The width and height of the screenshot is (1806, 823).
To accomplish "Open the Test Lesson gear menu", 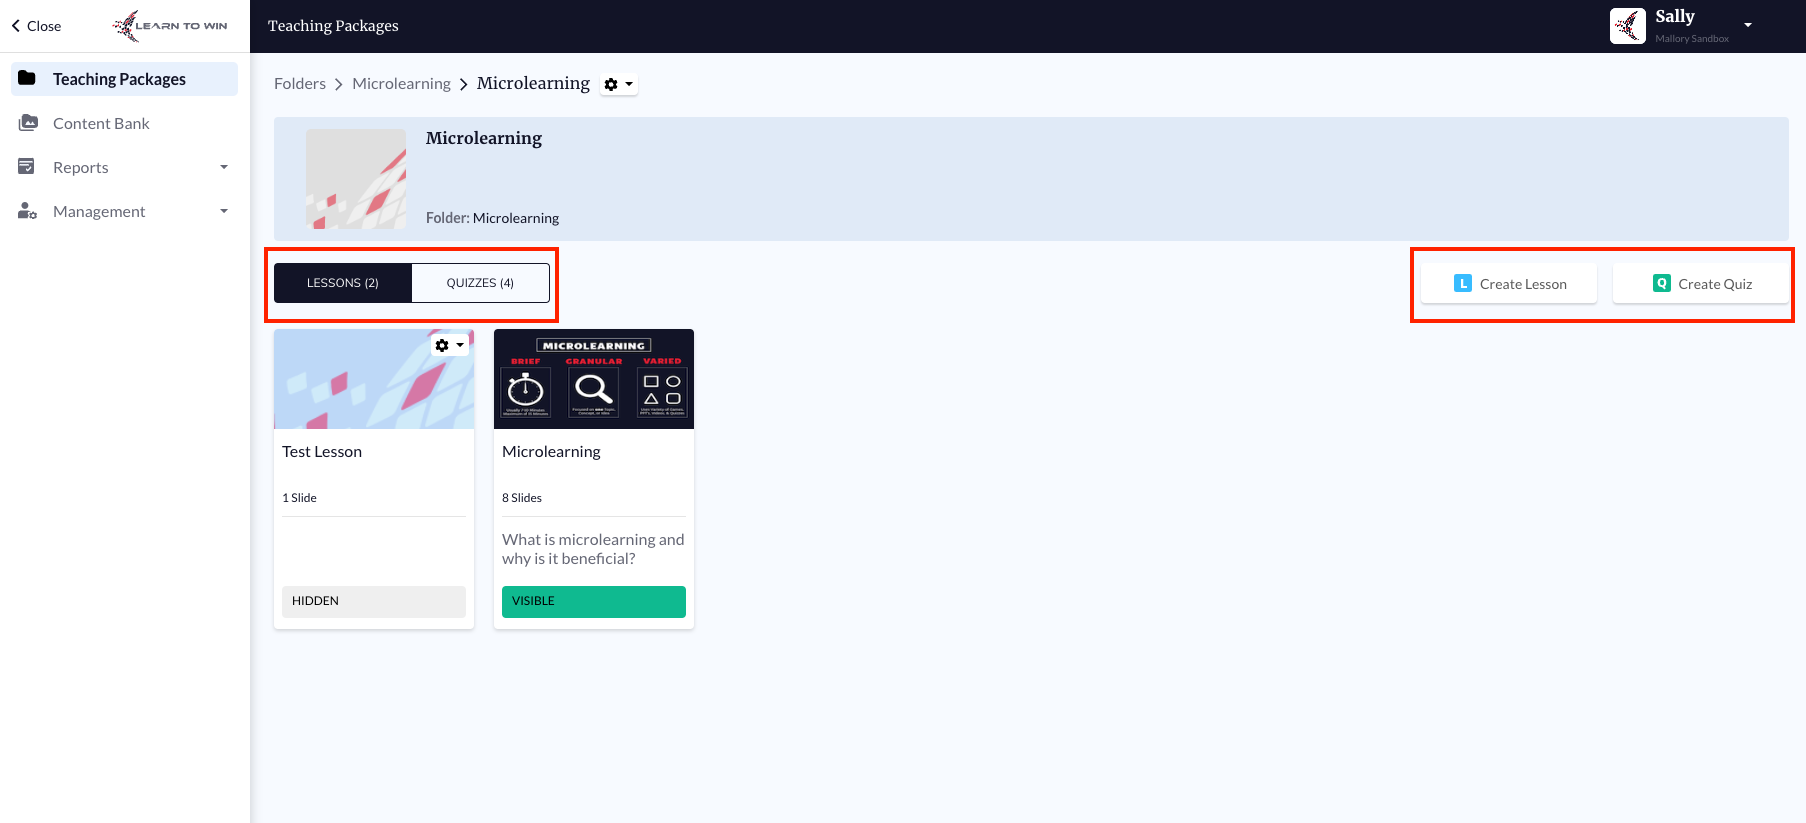I will (x=449, y=345).
